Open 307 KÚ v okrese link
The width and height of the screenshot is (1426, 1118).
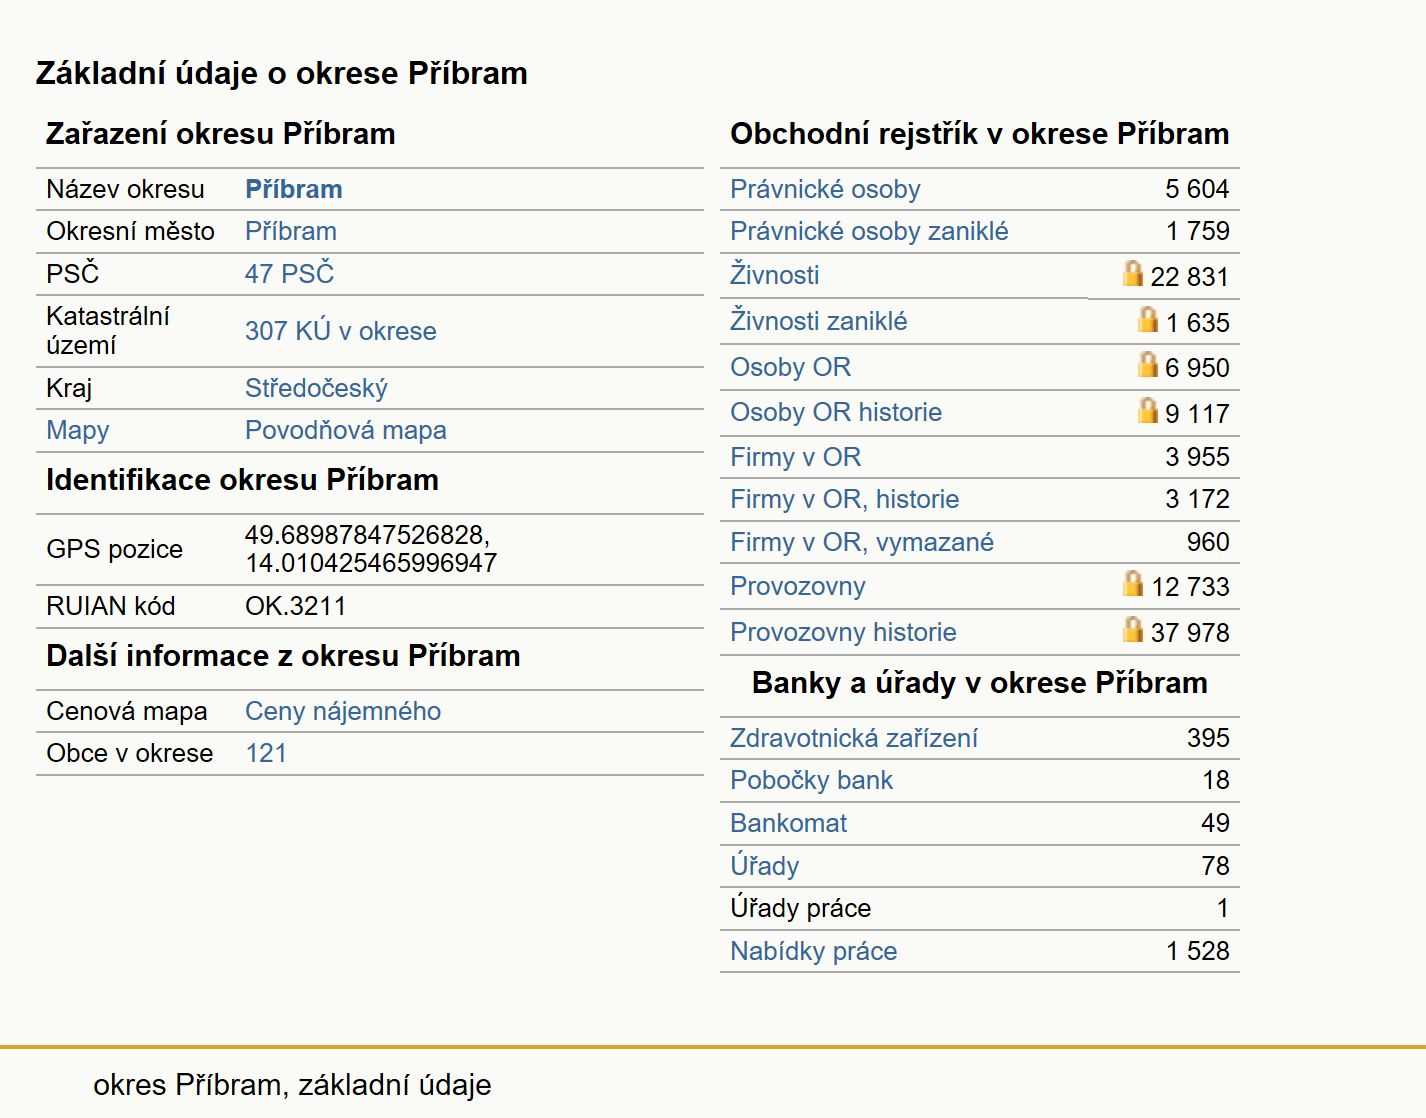(x=341, y=331)
